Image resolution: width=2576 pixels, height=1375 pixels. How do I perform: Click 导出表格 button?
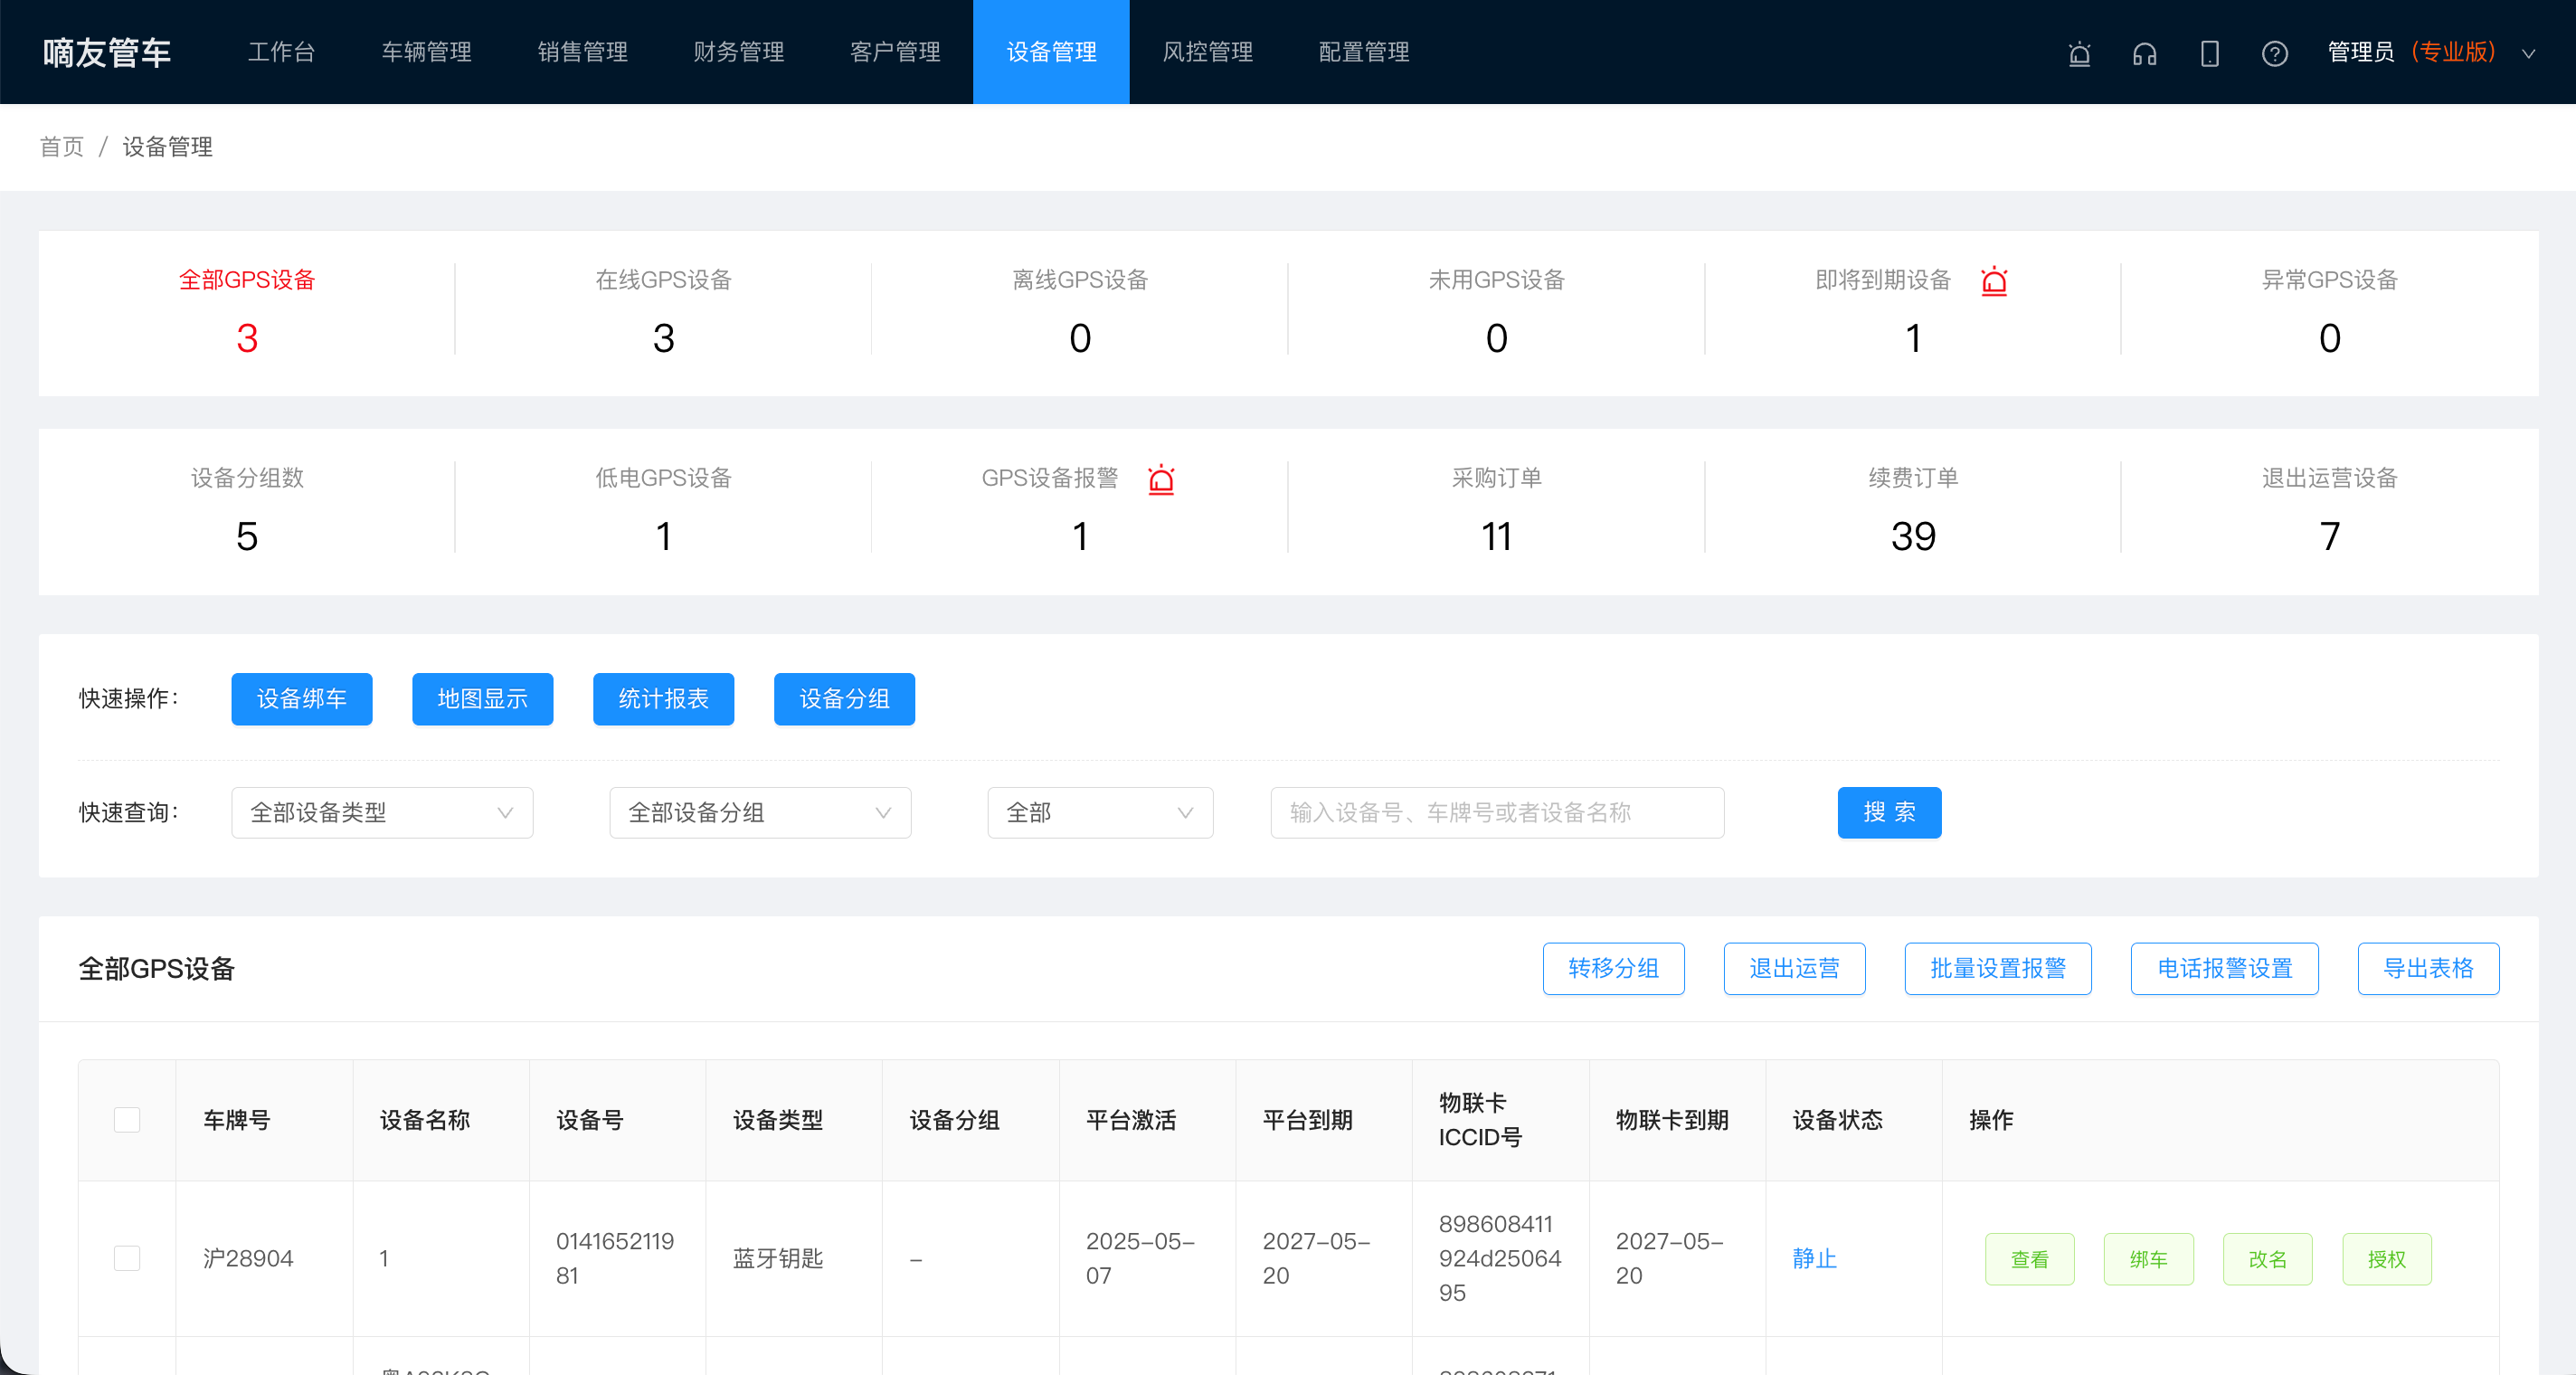(x=2429, y=968)
